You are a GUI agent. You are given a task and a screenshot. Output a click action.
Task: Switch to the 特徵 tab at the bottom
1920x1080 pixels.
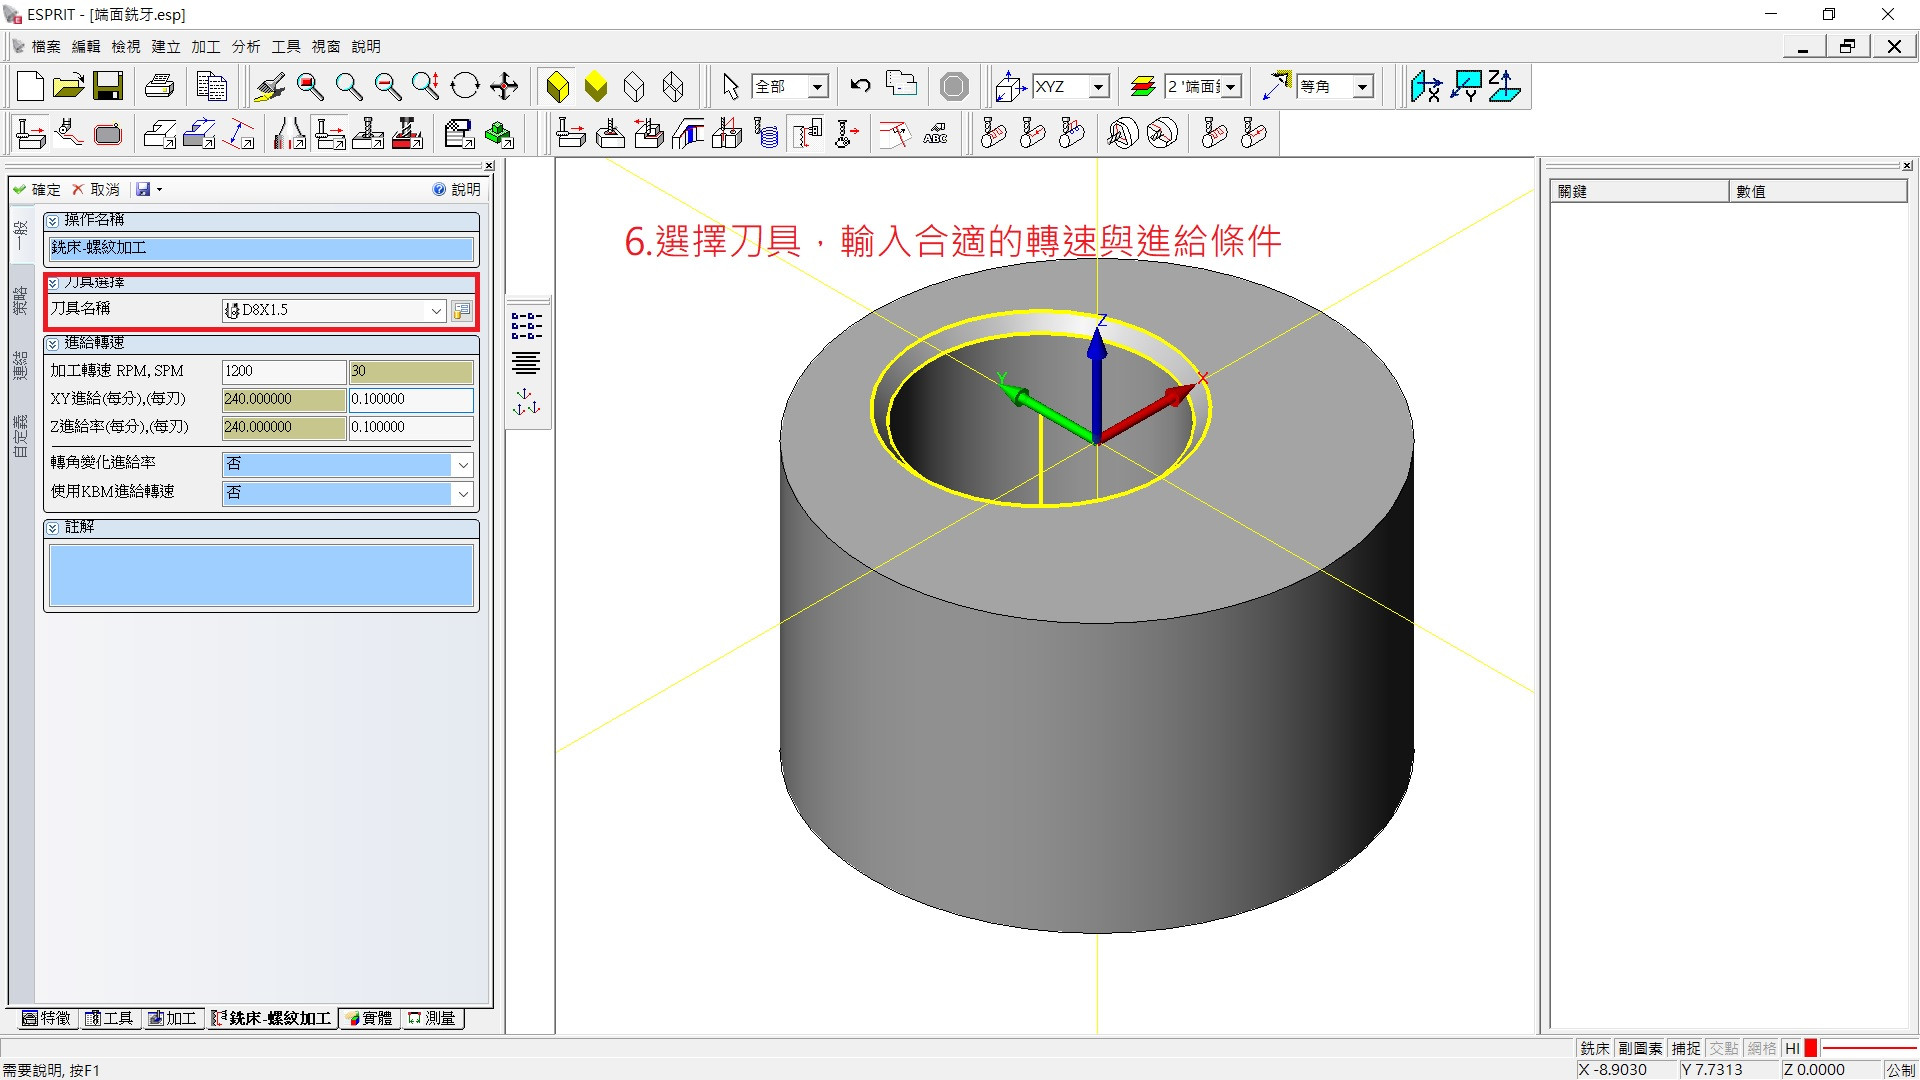coord(47,1018)
